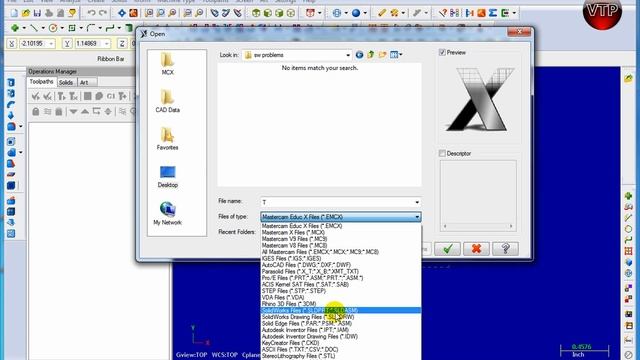Choose Parasolid Files type option
Screen dimensions: 640x360
click(340, 271)
